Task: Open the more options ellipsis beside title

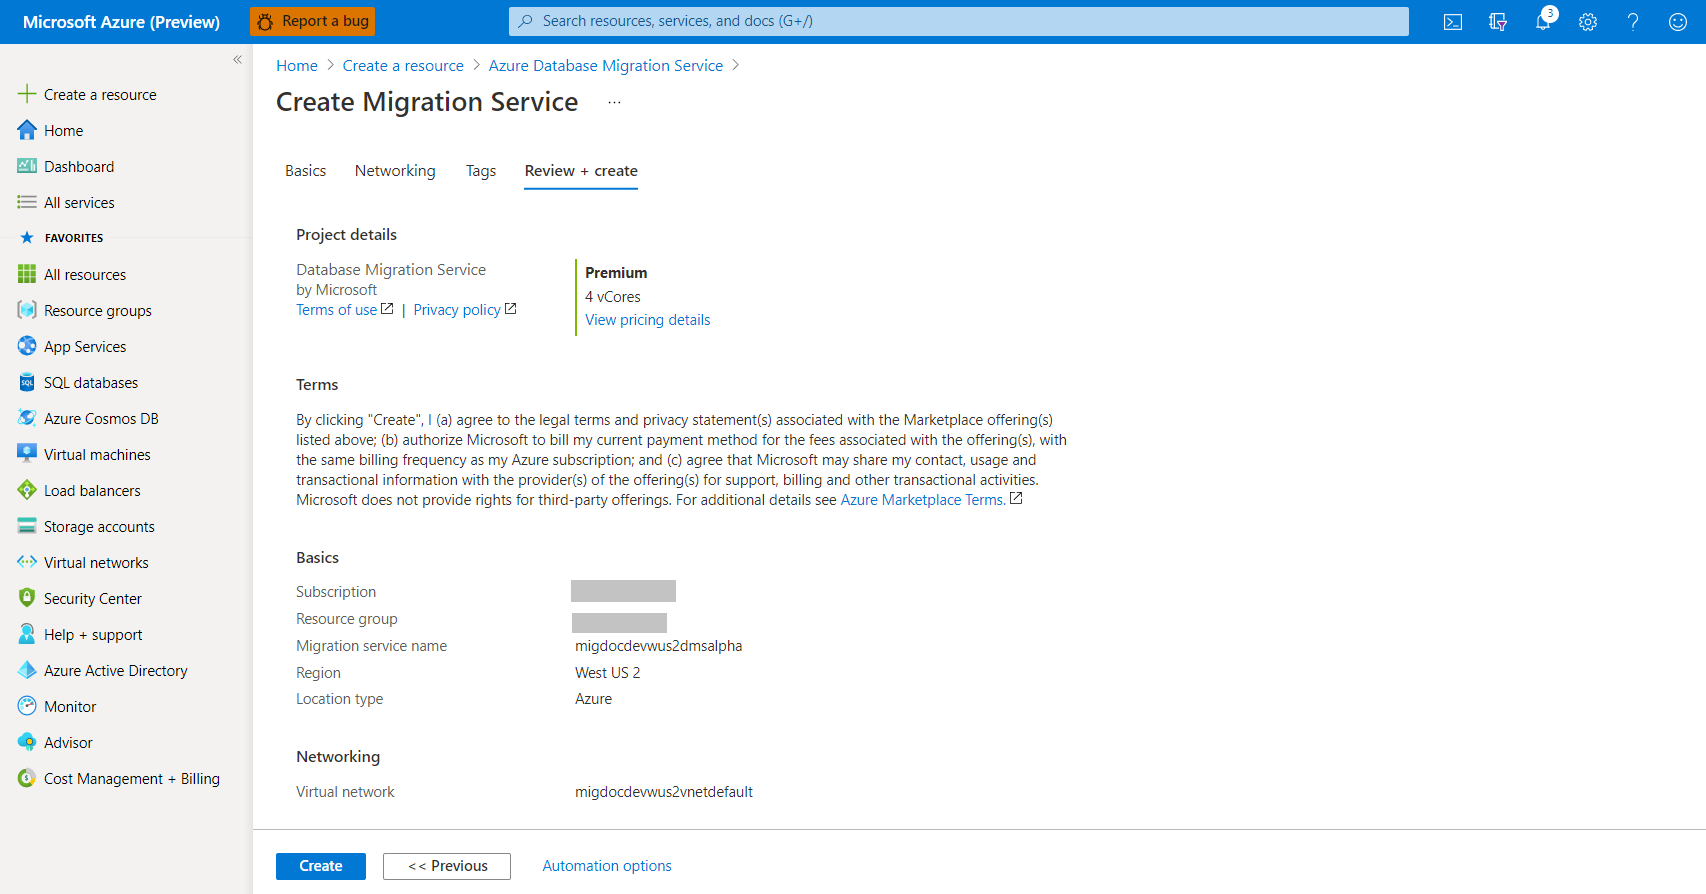Action: [x=614, y=102]
